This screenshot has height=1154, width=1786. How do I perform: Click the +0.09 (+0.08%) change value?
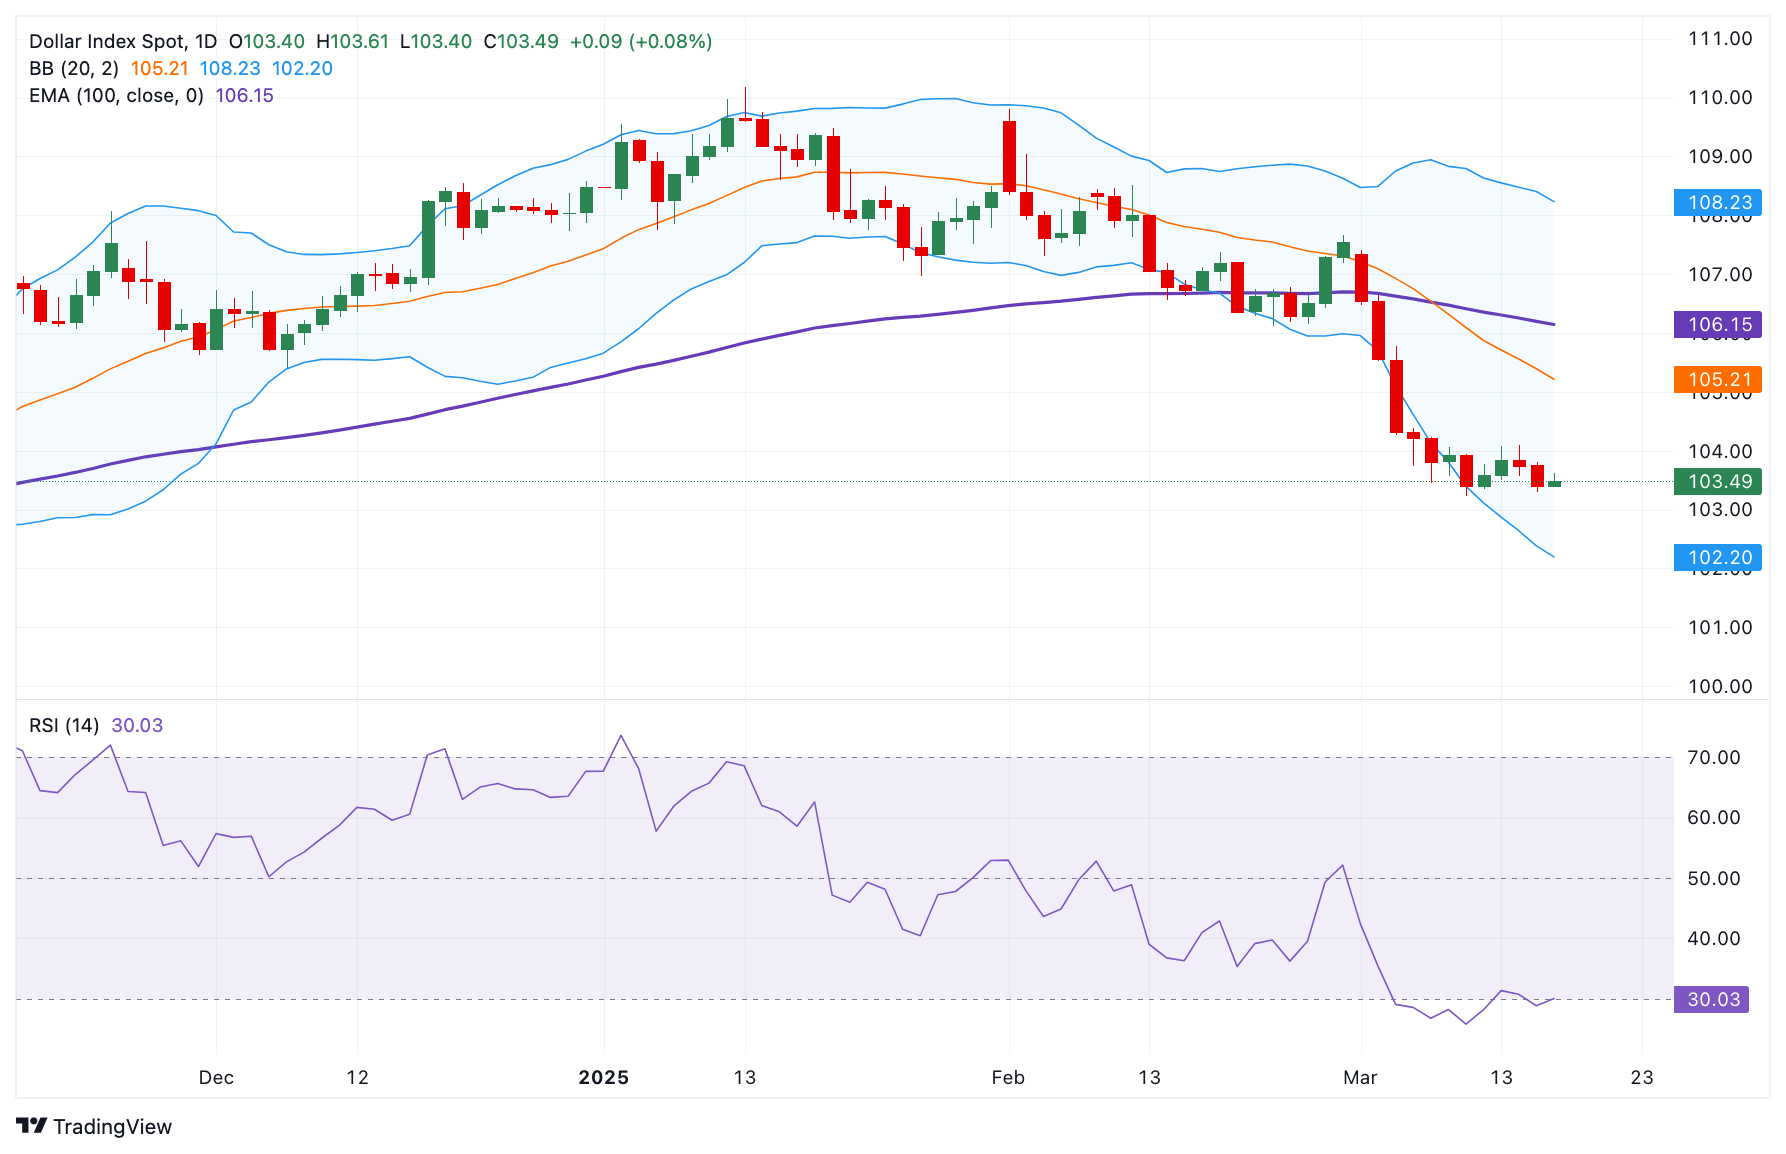click(641, 41)
